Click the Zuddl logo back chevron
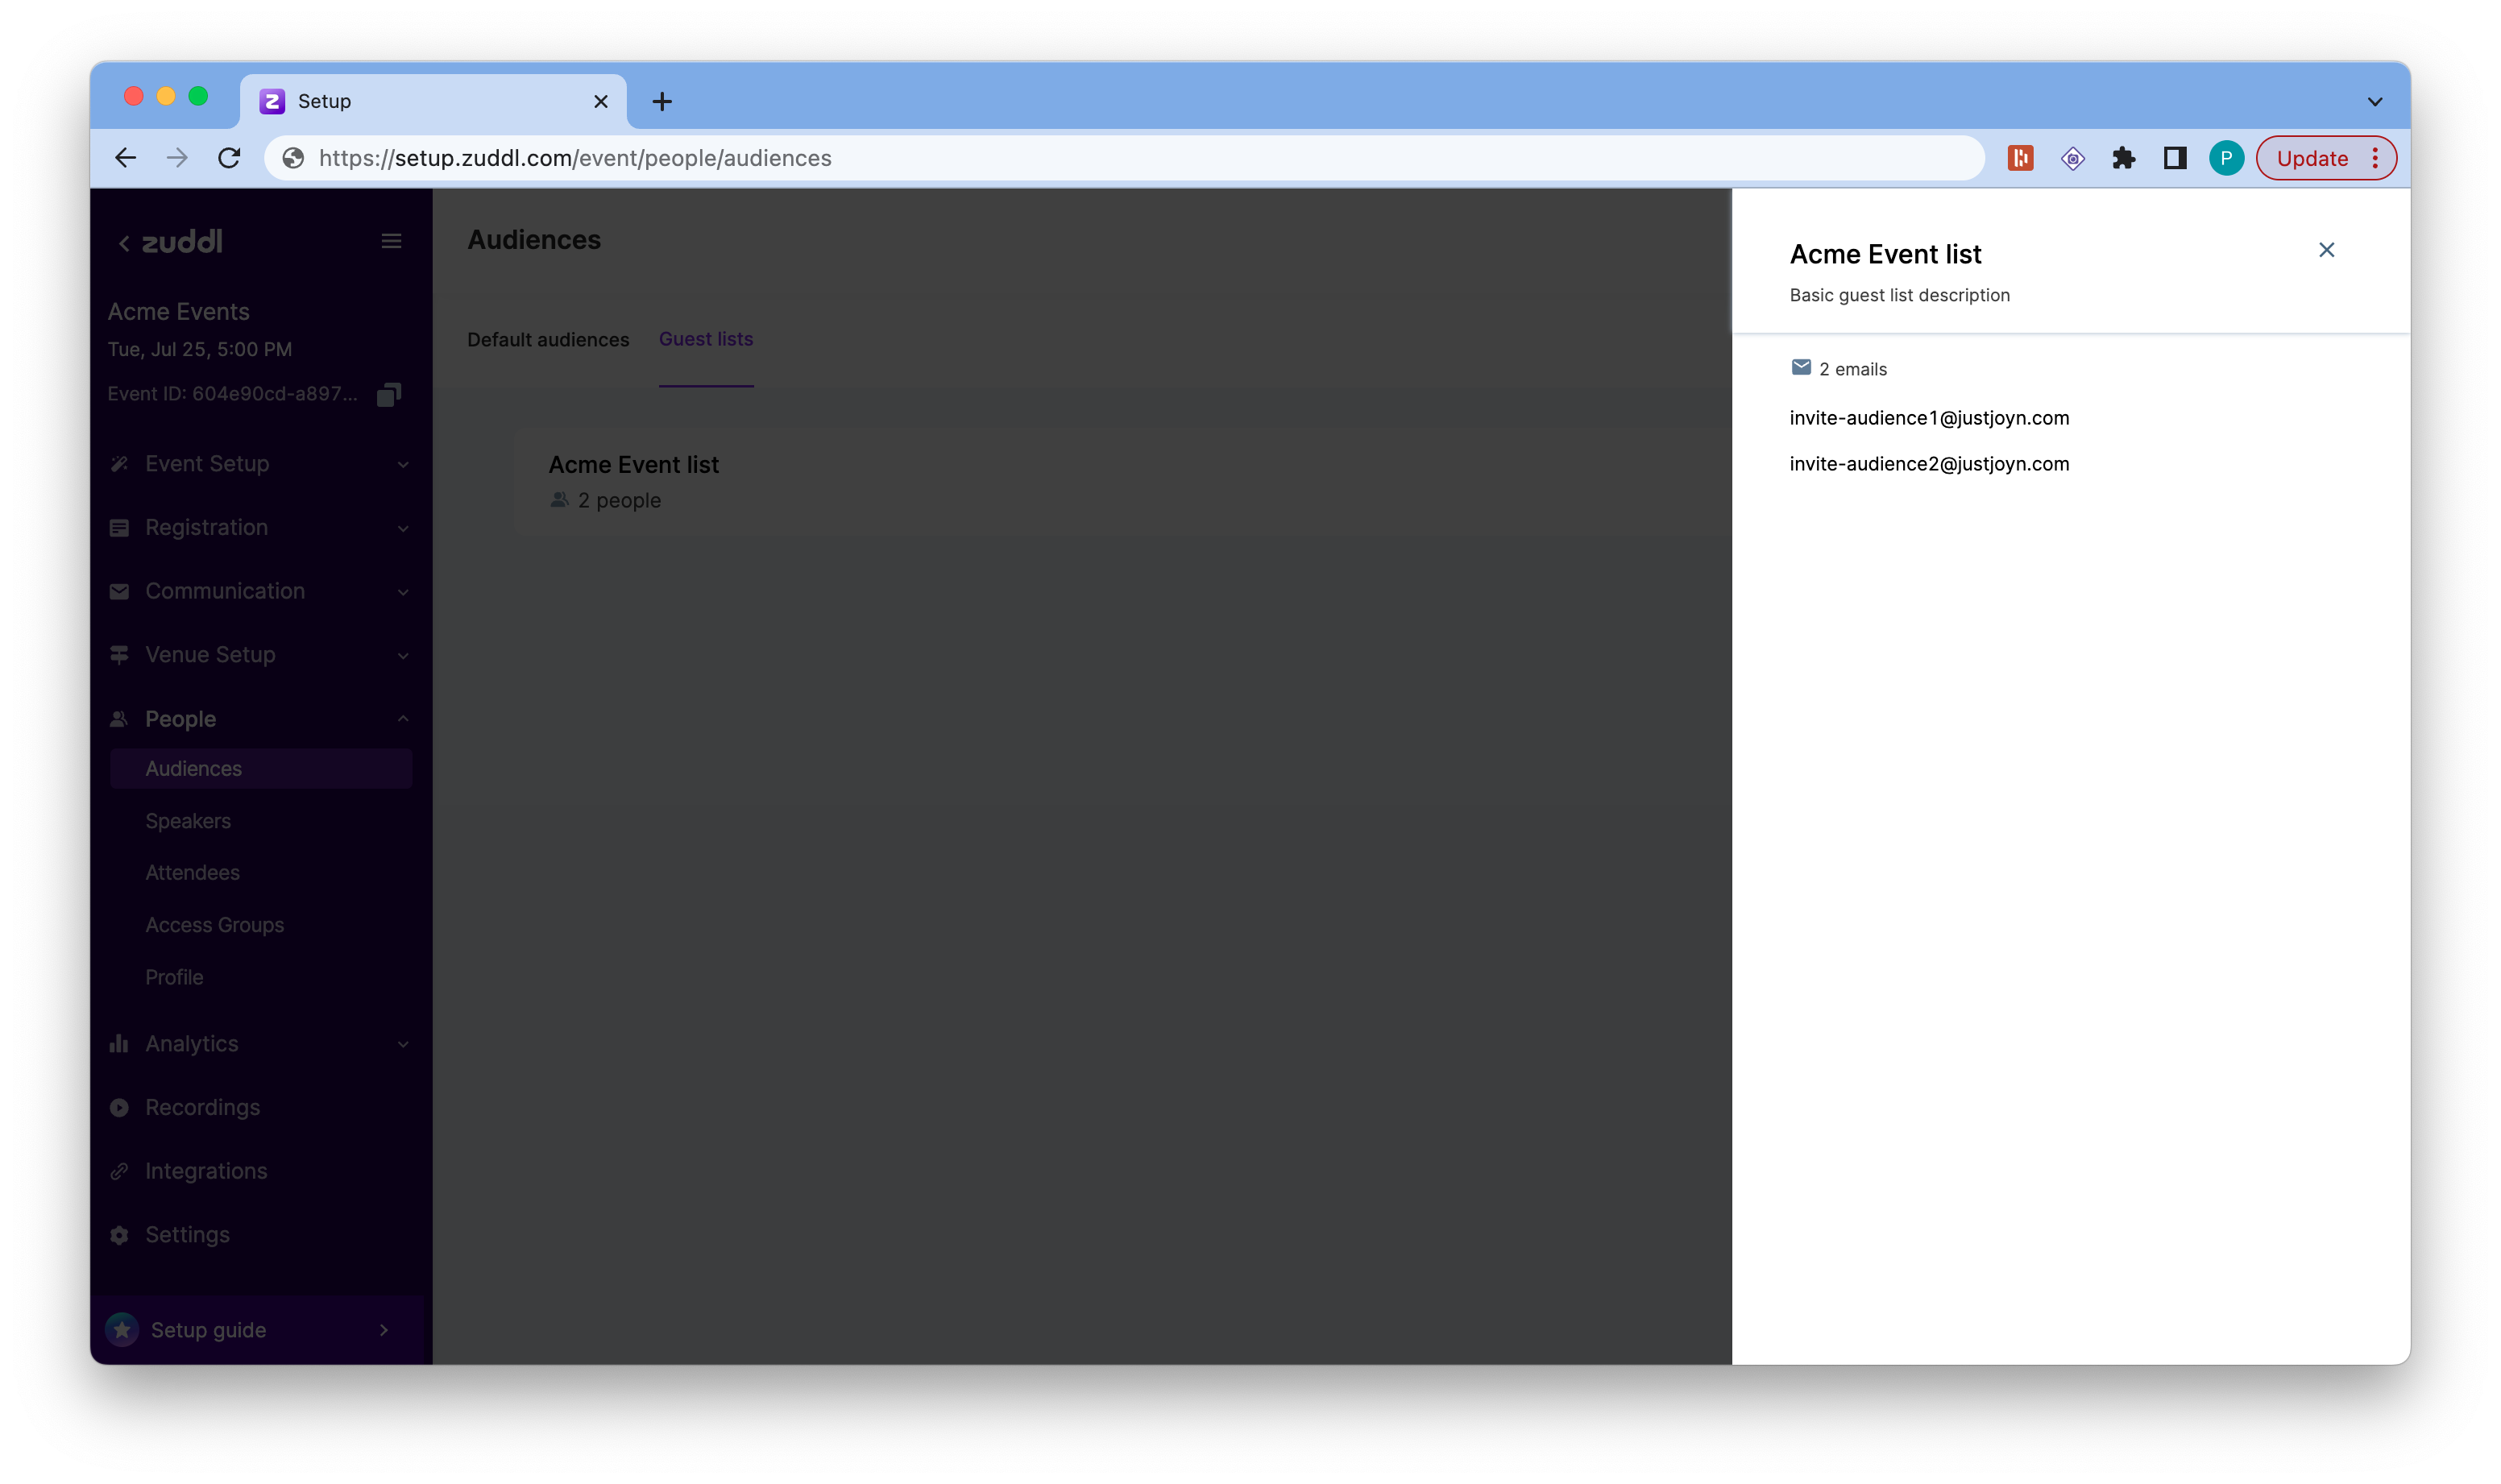The width and height of the screenshot is (2501, 1484). click(x=124, y=243)
